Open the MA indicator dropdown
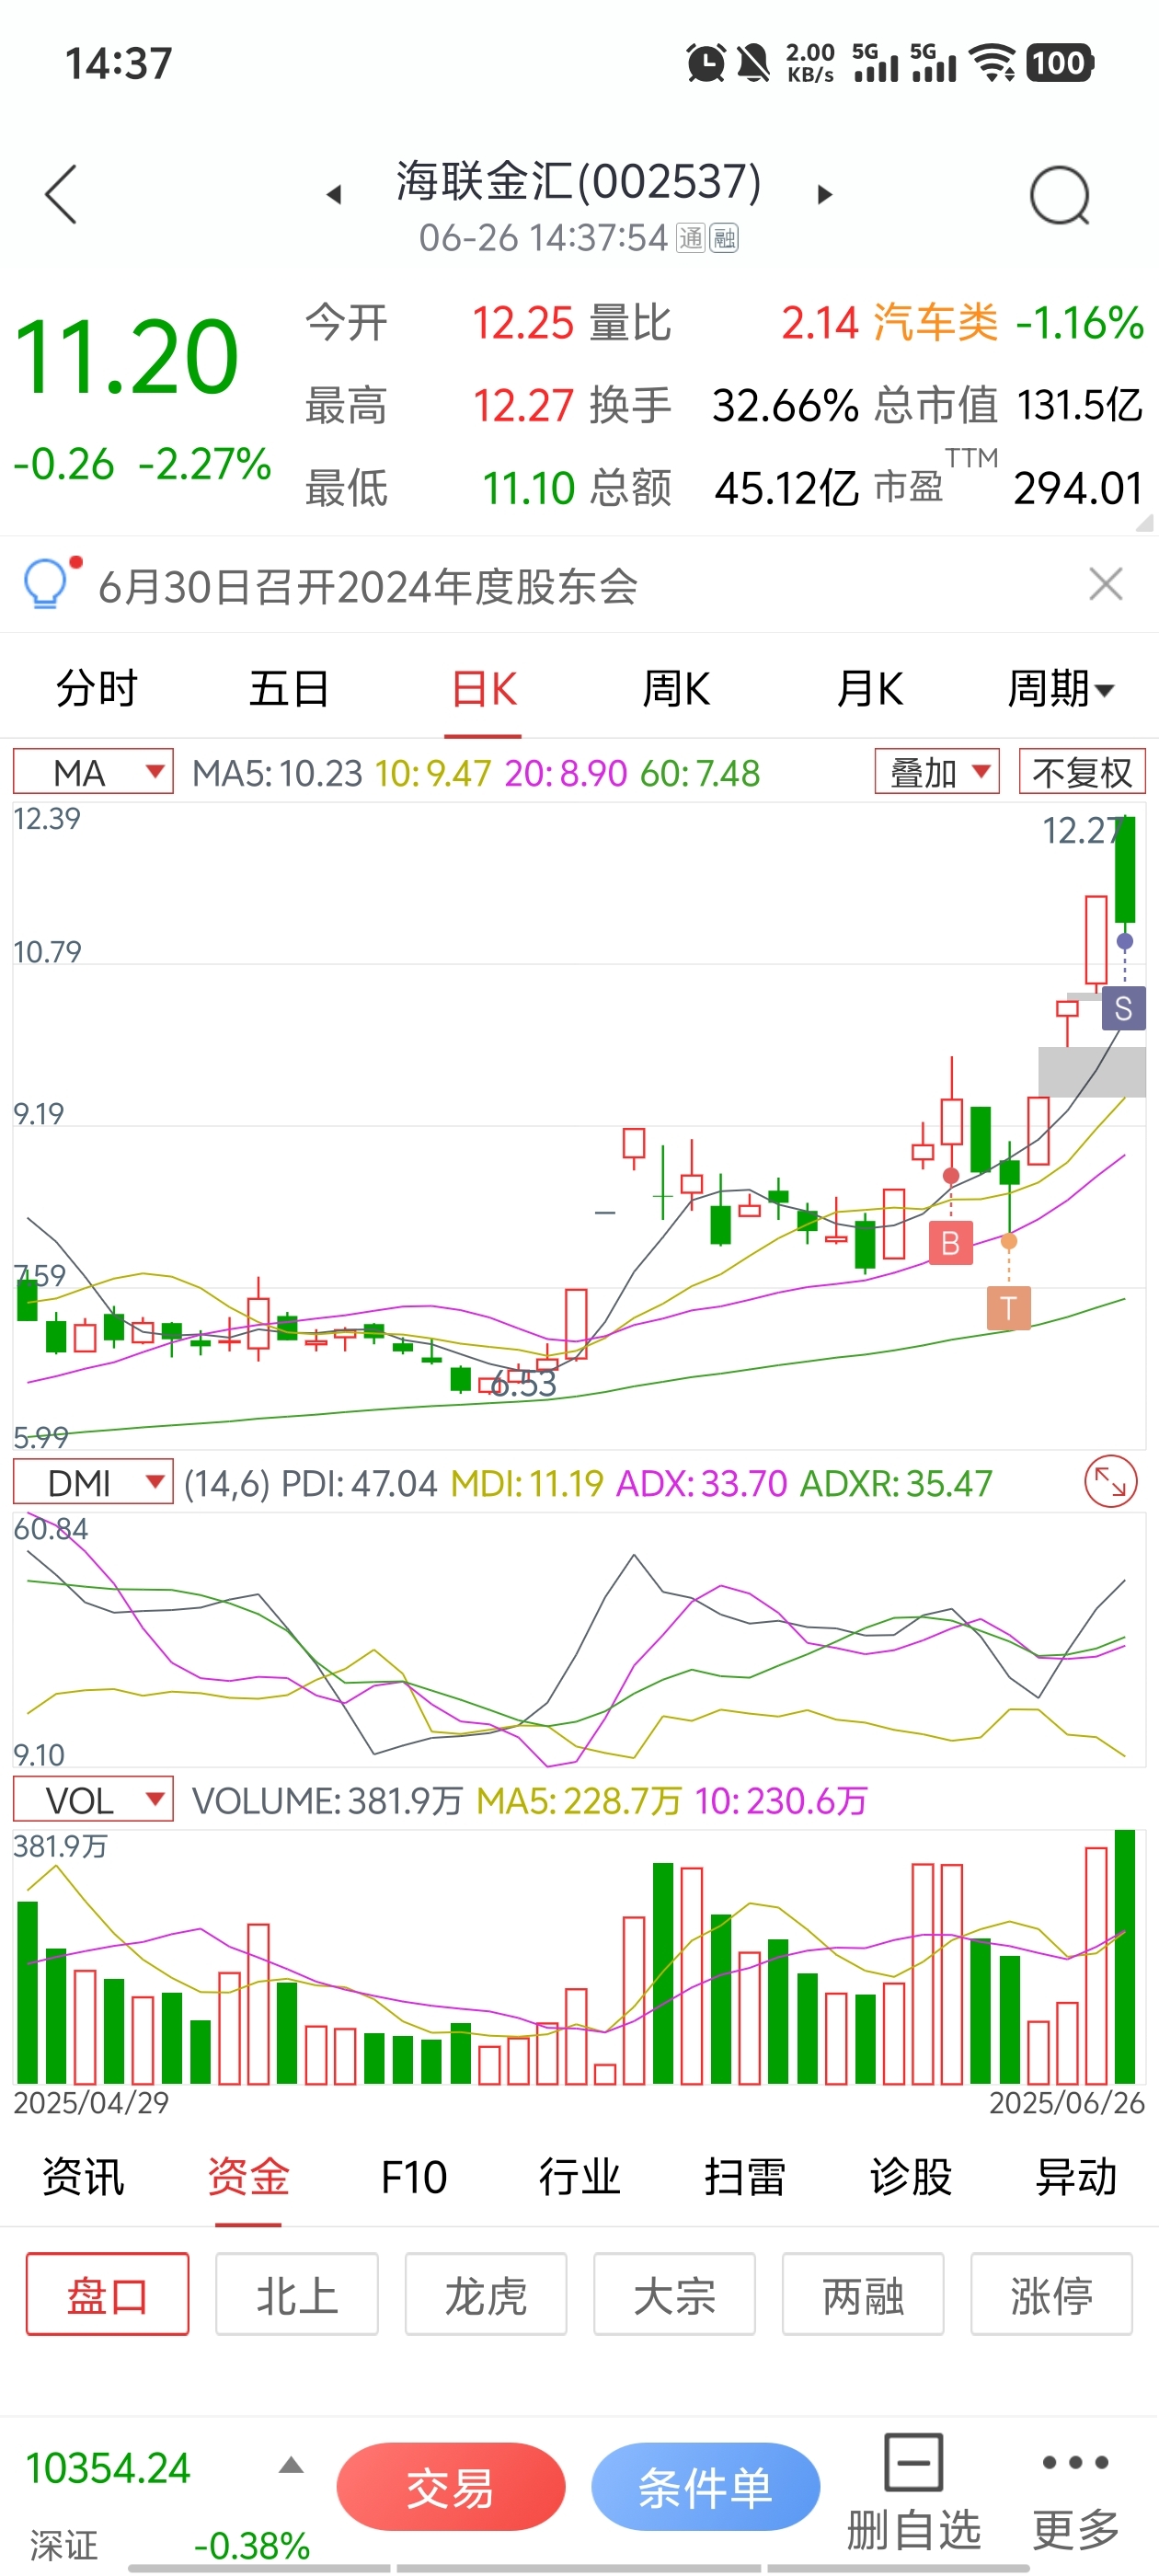The width and height of the screenshot is (1159, 2576). tap(93, 772)
